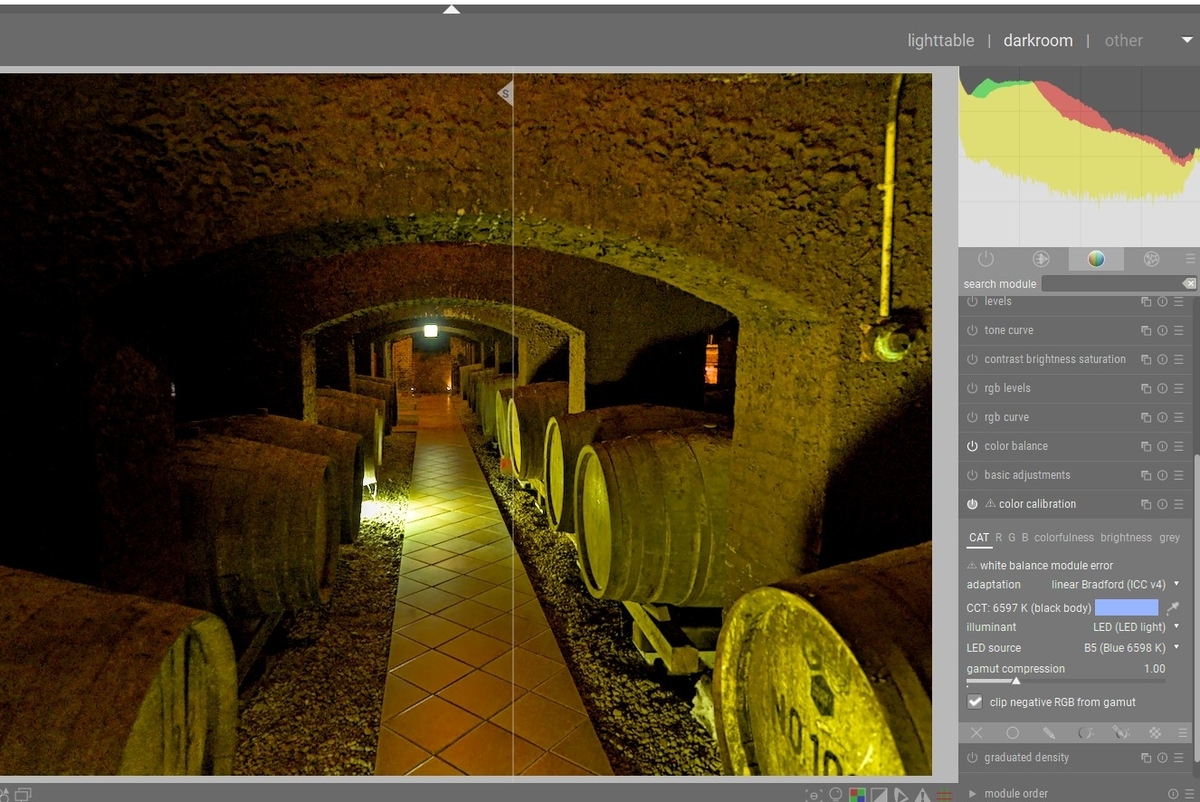
Task: Select drawn and parametric mask blending
Action: (1119, 733)
